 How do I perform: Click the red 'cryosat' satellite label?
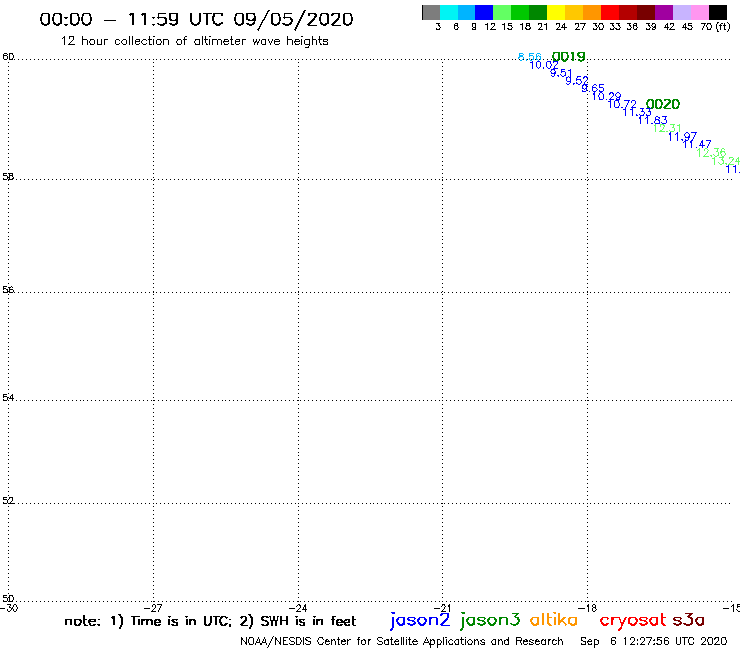coord(633,620)
